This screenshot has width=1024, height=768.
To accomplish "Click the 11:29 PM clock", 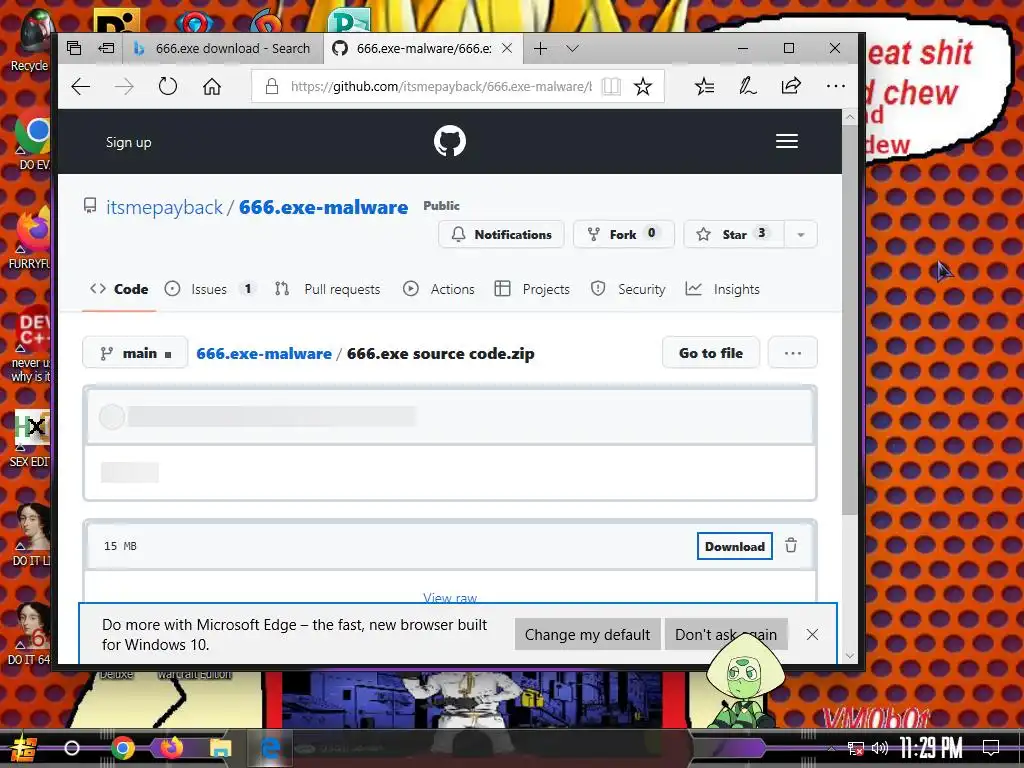I will (931, 748).
